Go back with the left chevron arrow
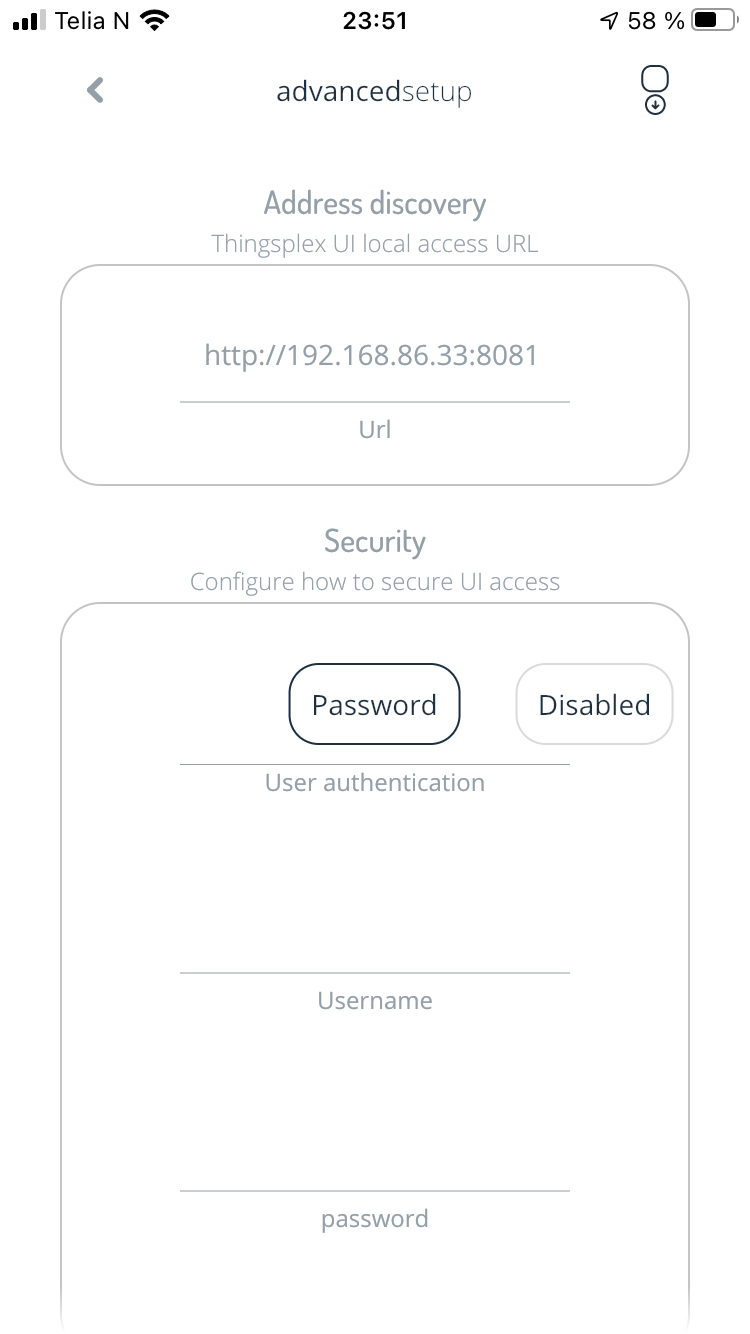The image size is (750, 1334). 95,91
